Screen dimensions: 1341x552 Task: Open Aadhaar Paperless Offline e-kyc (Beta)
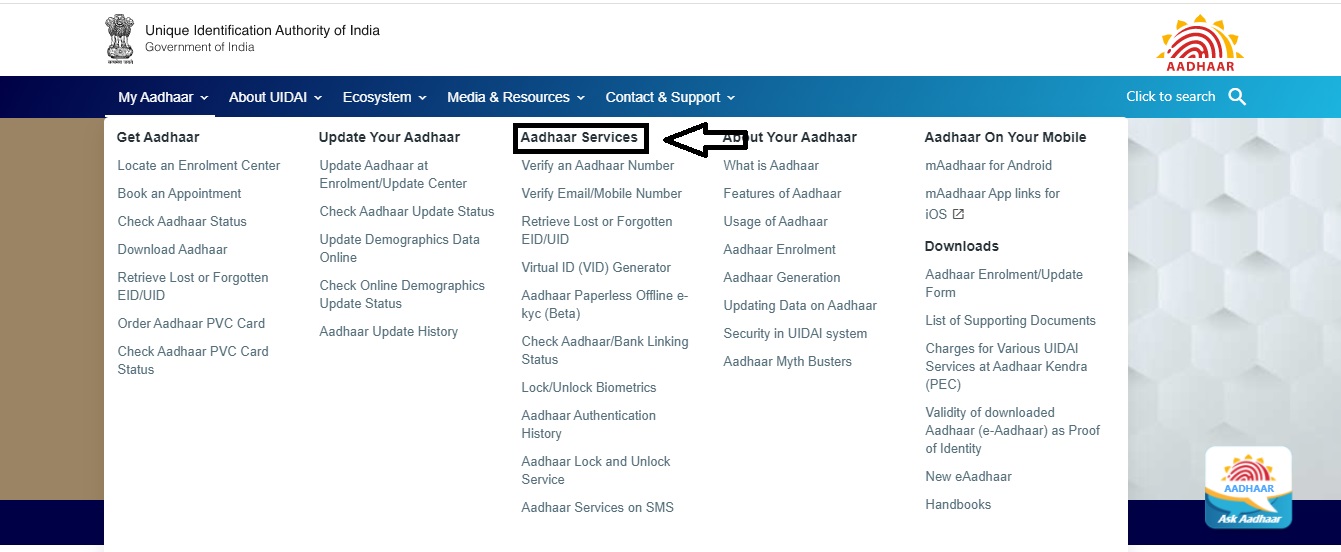coord(605,304)
